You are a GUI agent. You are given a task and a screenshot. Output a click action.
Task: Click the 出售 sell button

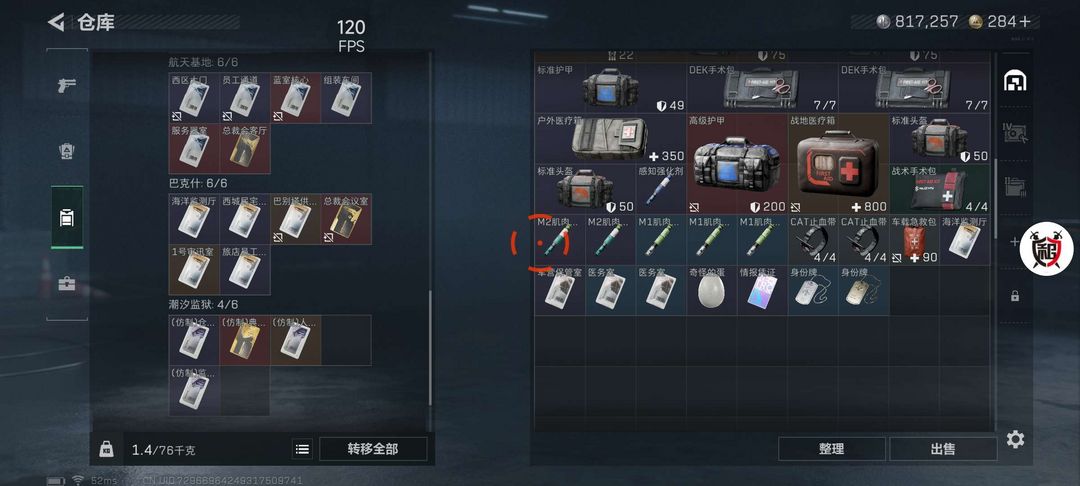pyautogui.click(x=943, y=449)
